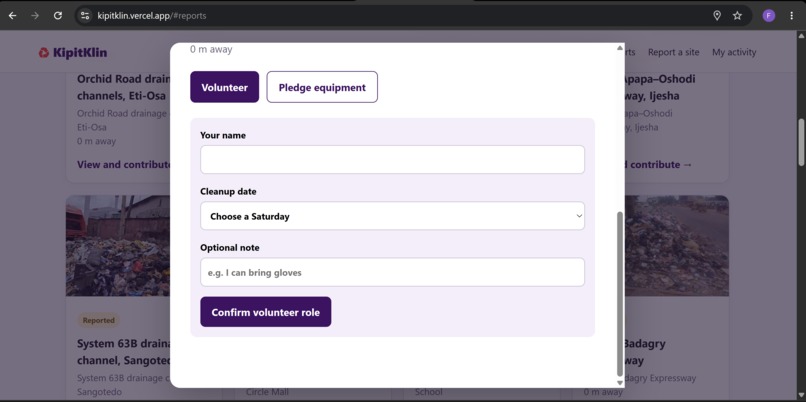Image resolution: width=806 pixels, height=402 pixels.
Task: Open the Chrome three-dot menu
Action: click(x=791, y=15)
